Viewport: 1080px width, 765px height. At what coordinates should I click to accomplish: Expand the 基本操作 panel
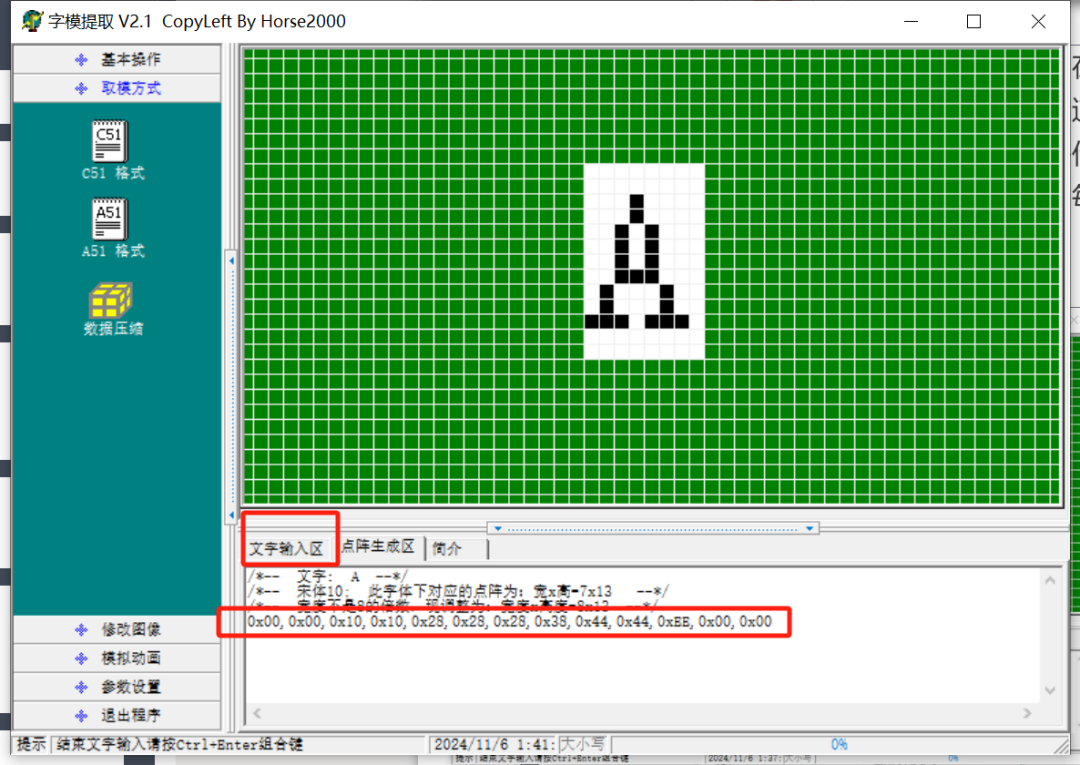point(117,60)
